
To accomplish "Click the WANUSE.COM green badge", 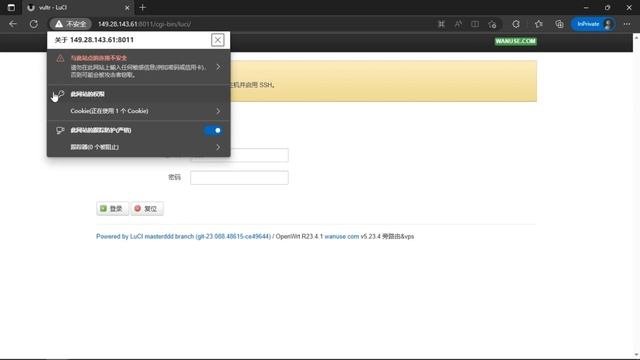I will click(516, 41).
